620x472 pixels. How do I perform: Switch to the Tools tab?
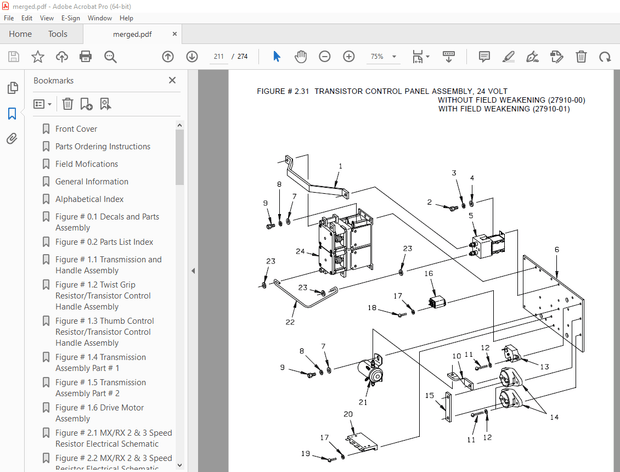(x=58, y=34)
